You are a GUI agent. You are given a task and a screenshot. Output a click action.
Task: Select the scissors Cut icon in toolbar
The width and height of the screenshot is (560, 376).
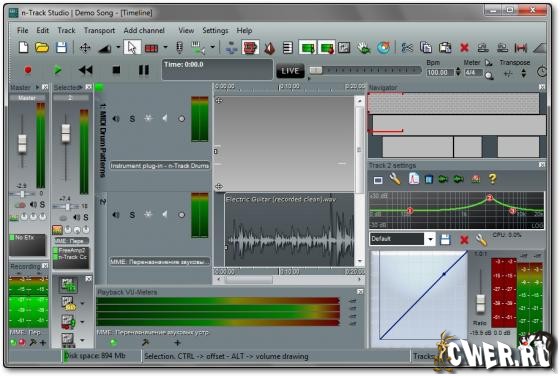(407, 47)
